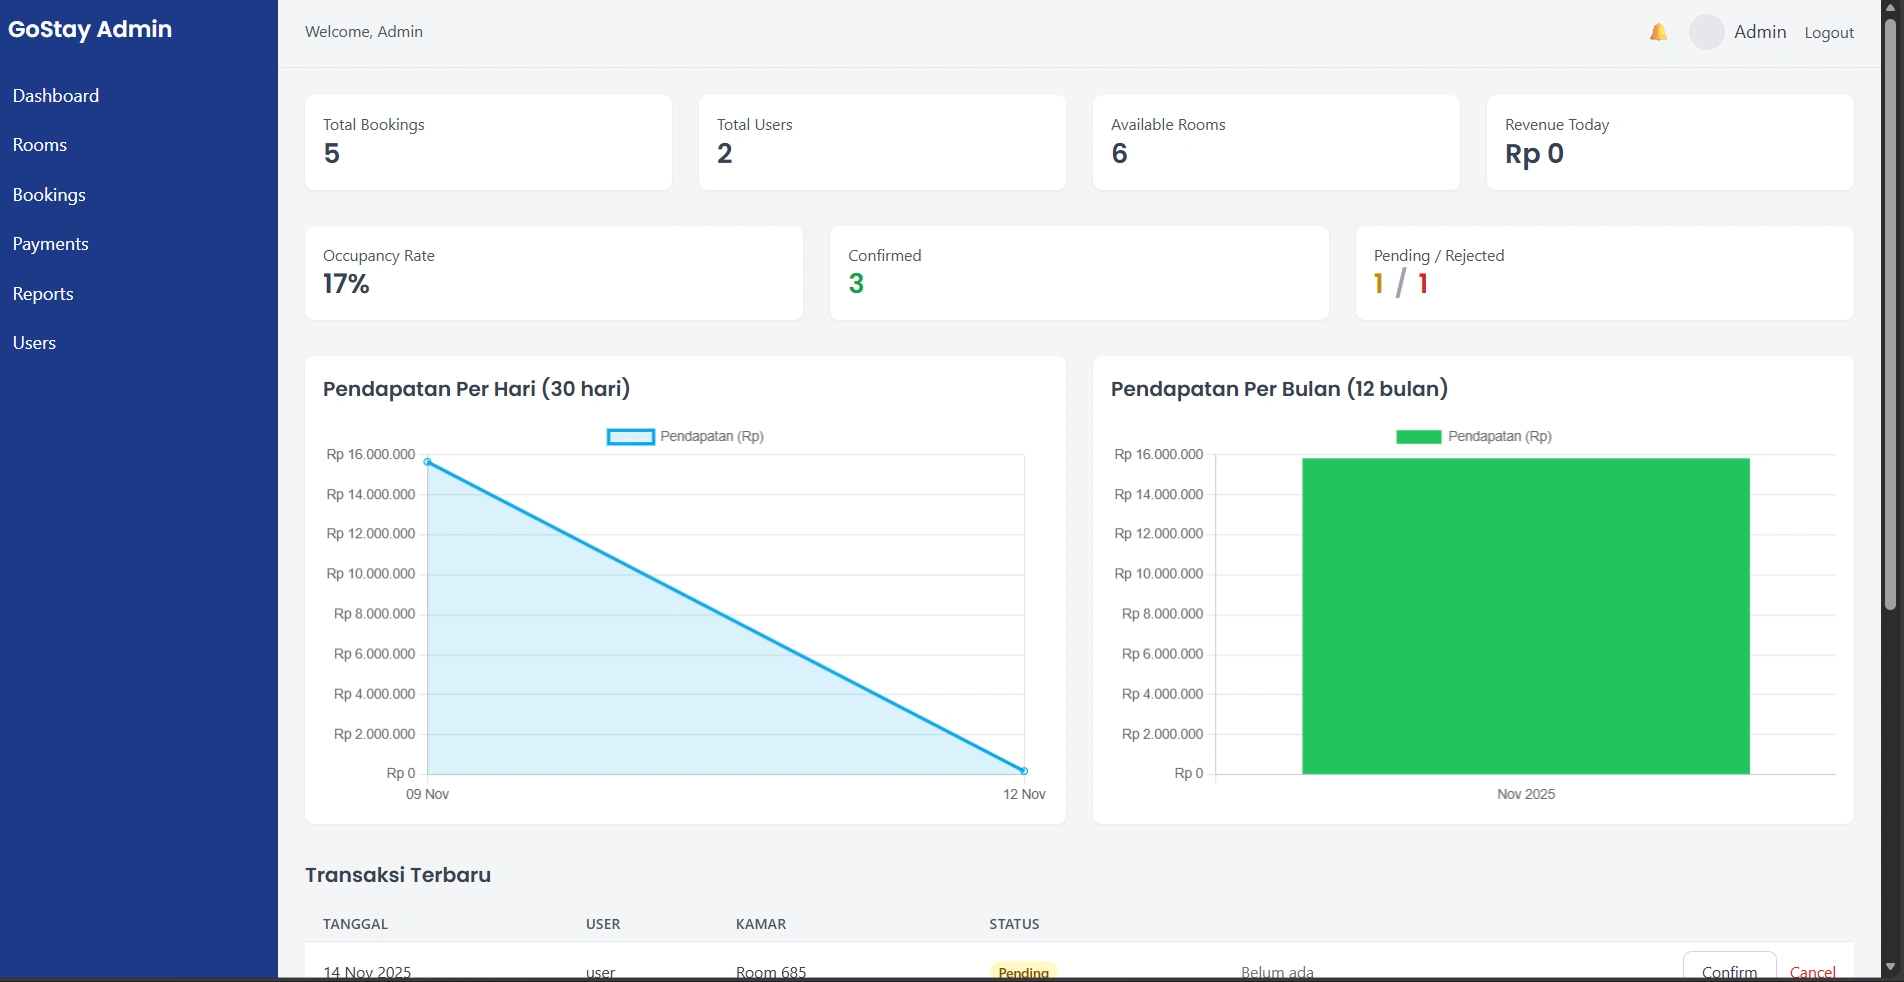Click the notification bell icon
Screen dimensions: 1904x982
pyautogui.click(x=1658, y=32)
